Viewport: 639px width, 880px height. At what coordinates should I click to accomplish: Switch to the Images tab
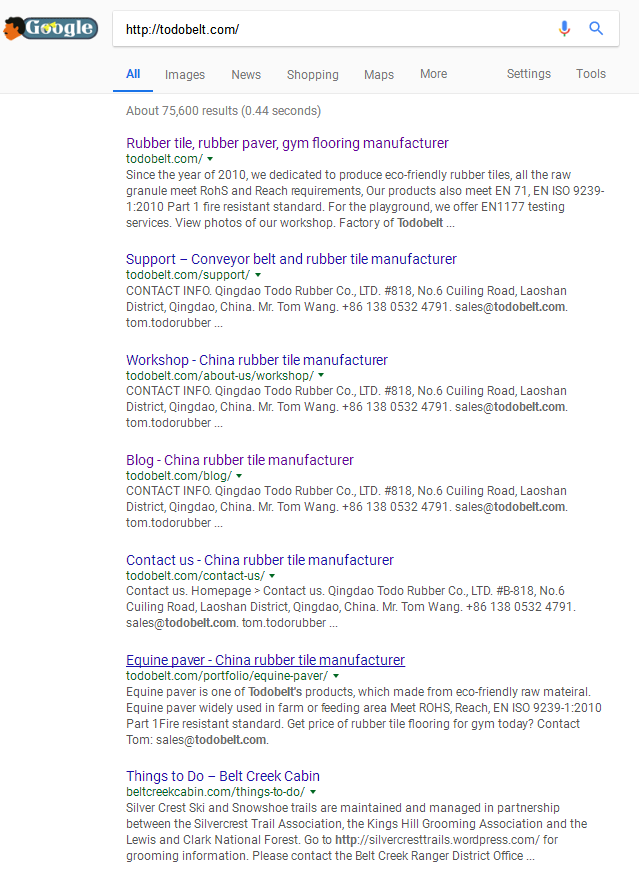coord(185,75)
